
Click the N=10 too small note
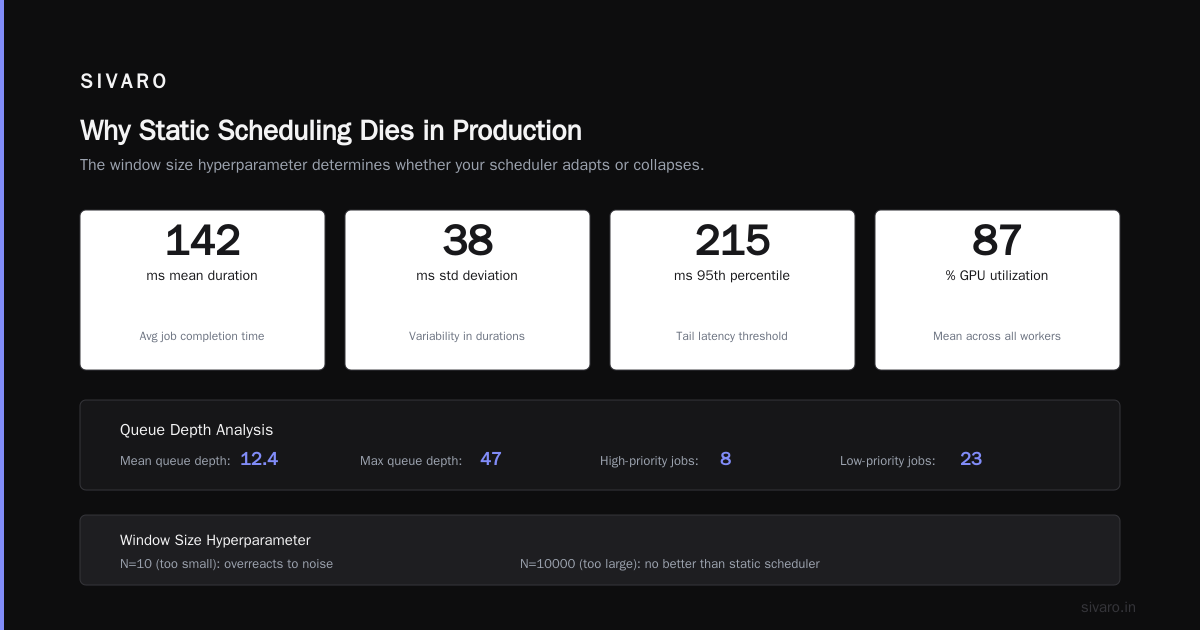pos(226,564)
